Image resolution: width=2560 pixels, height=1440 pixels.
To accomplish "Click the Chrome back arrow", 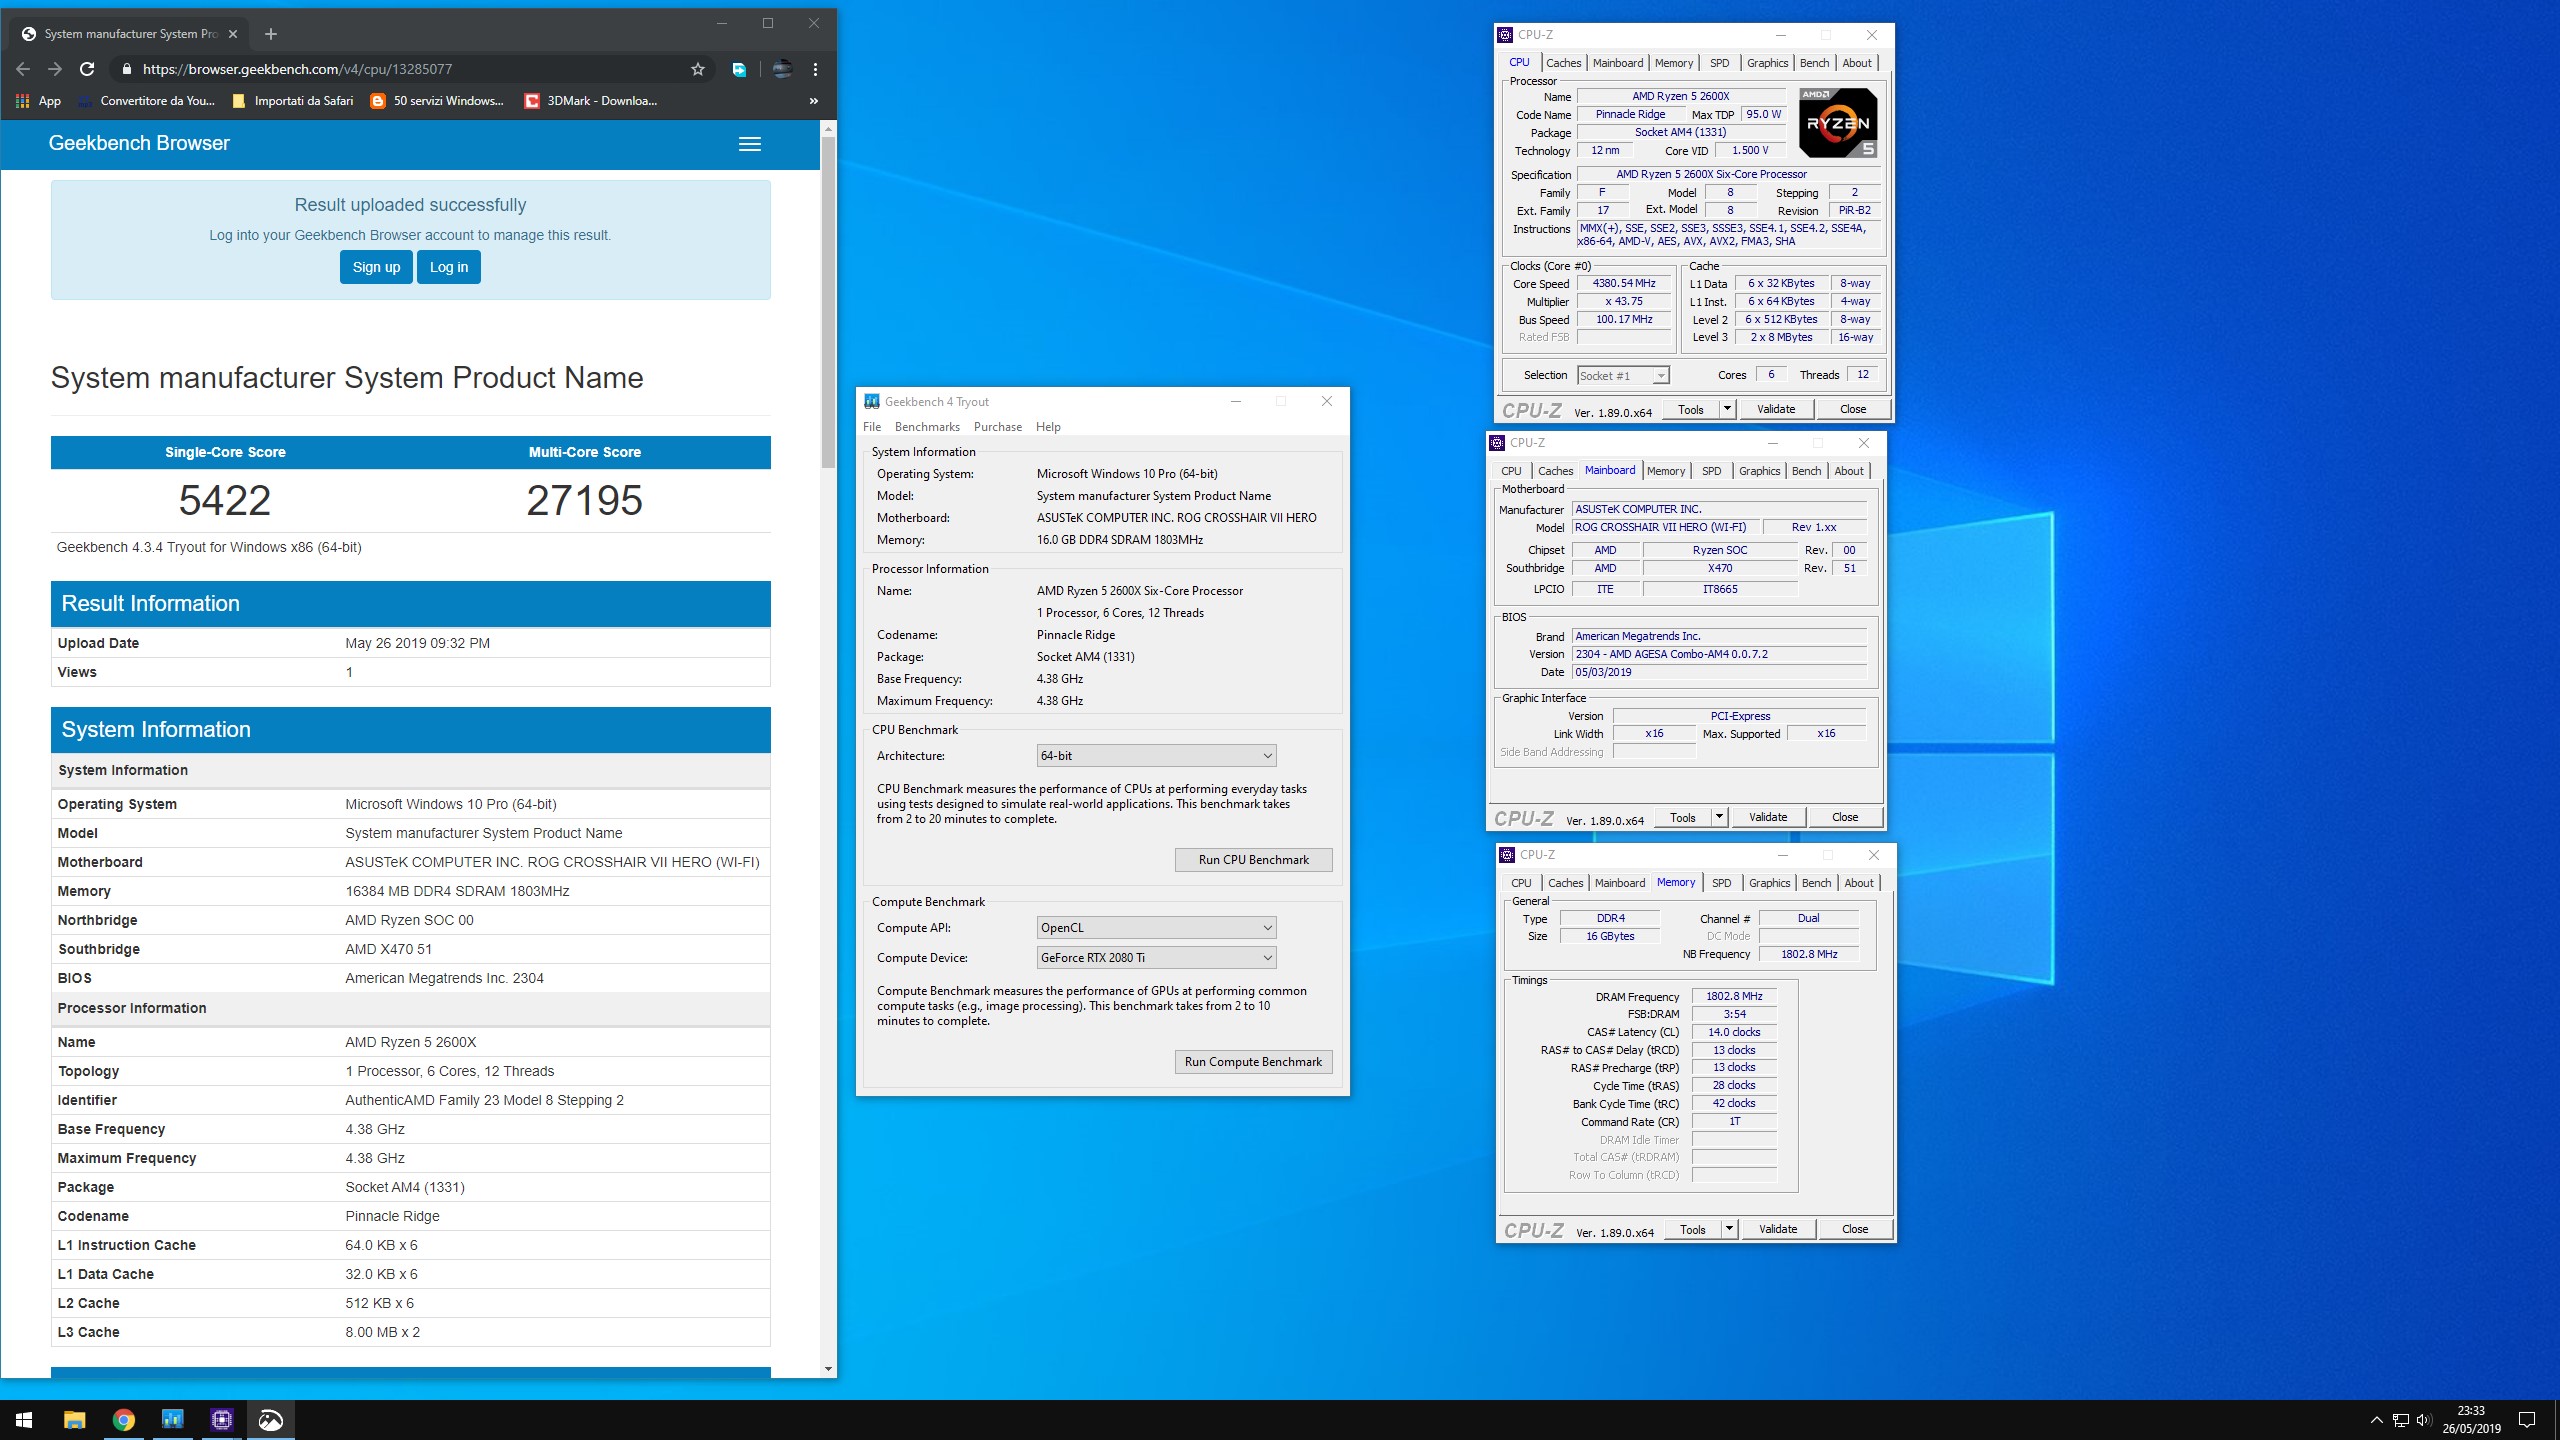I will pos(23,69).
